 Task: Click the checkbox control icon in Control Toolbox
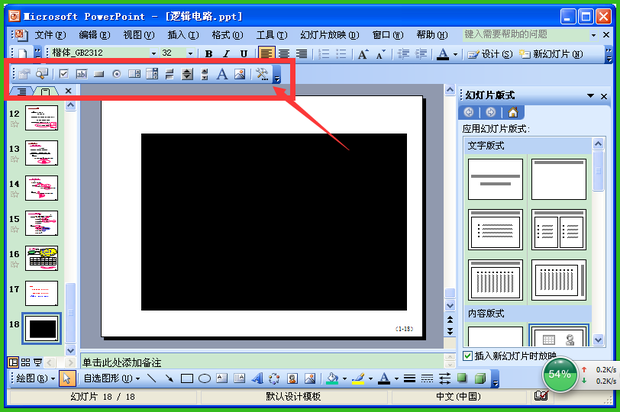(x=64, y=74)
